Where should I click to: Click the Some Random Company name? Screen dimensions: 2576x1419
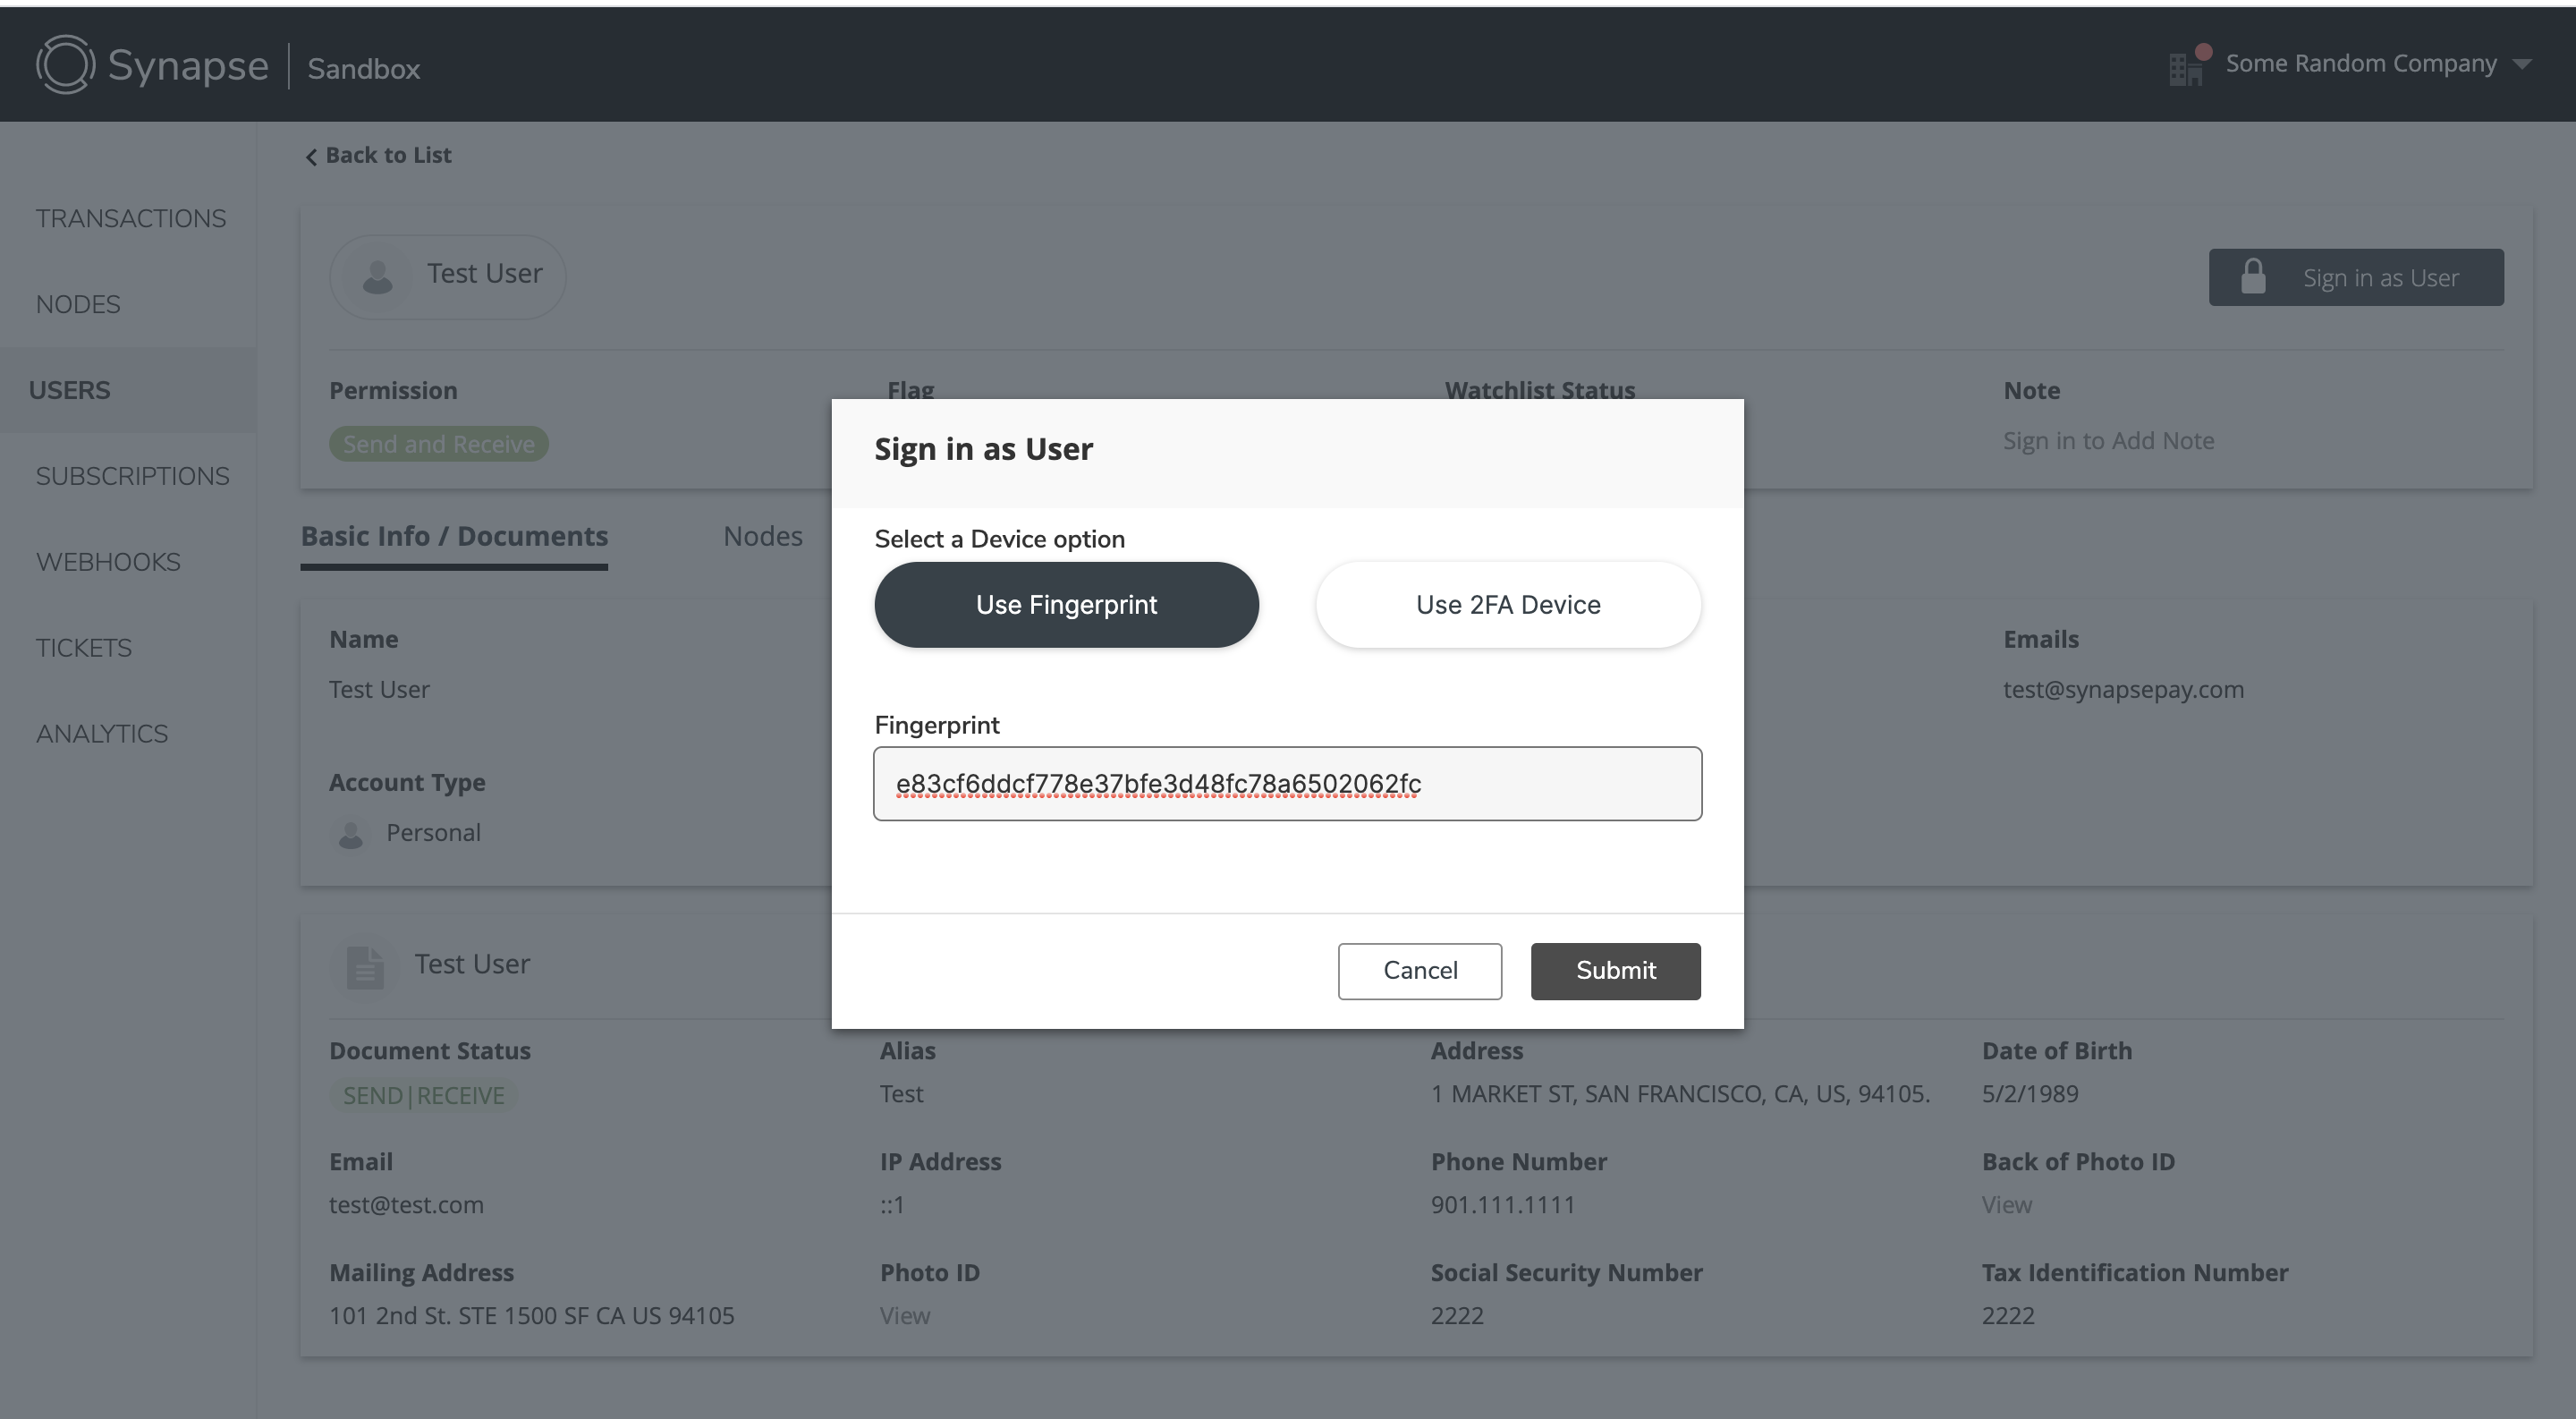click(2361, 64)
